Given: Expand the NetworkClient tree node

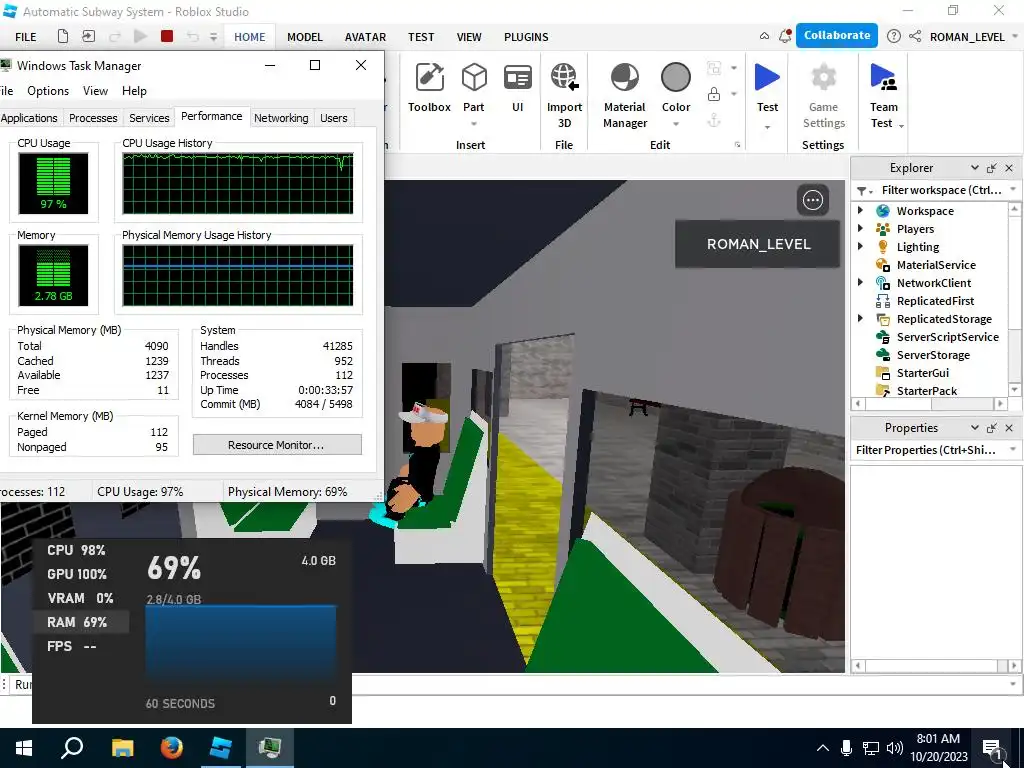Looking at the screenshot, I should (x=860, y=282).
